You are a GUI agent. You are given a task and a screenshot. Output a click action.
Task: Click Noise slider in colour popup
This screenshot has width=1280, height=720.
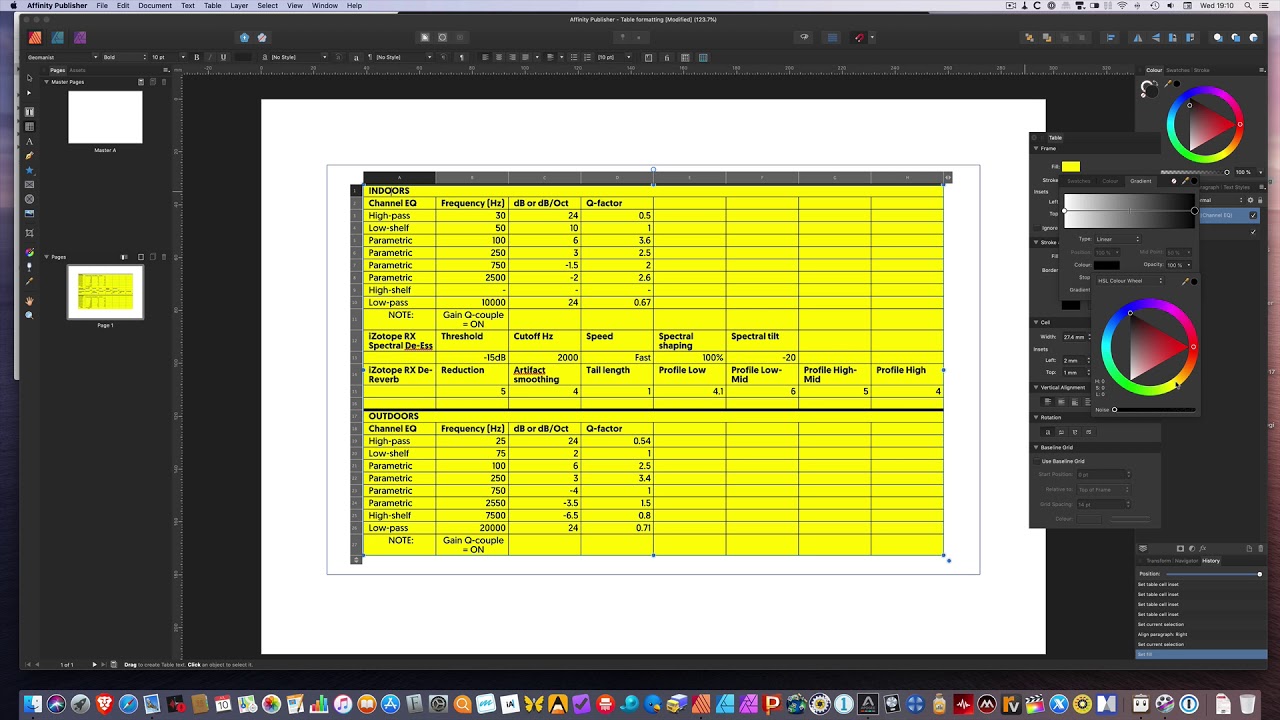click(x=1153, y=409)
